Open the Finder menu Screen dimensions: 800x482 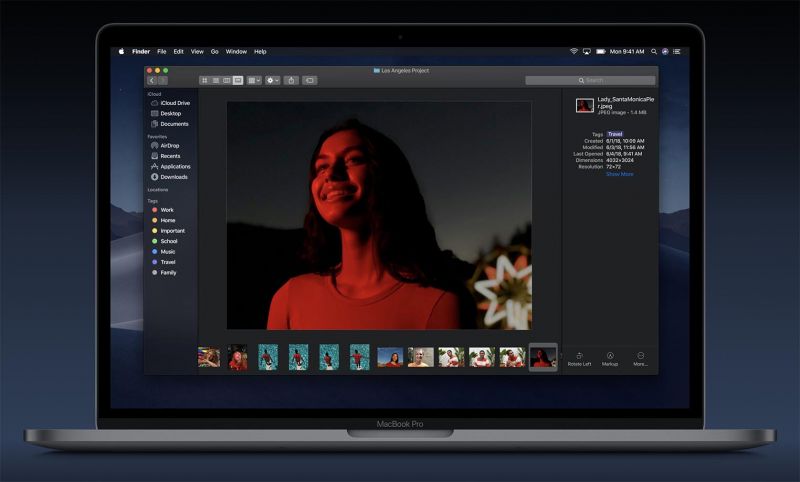pos(141,52)
